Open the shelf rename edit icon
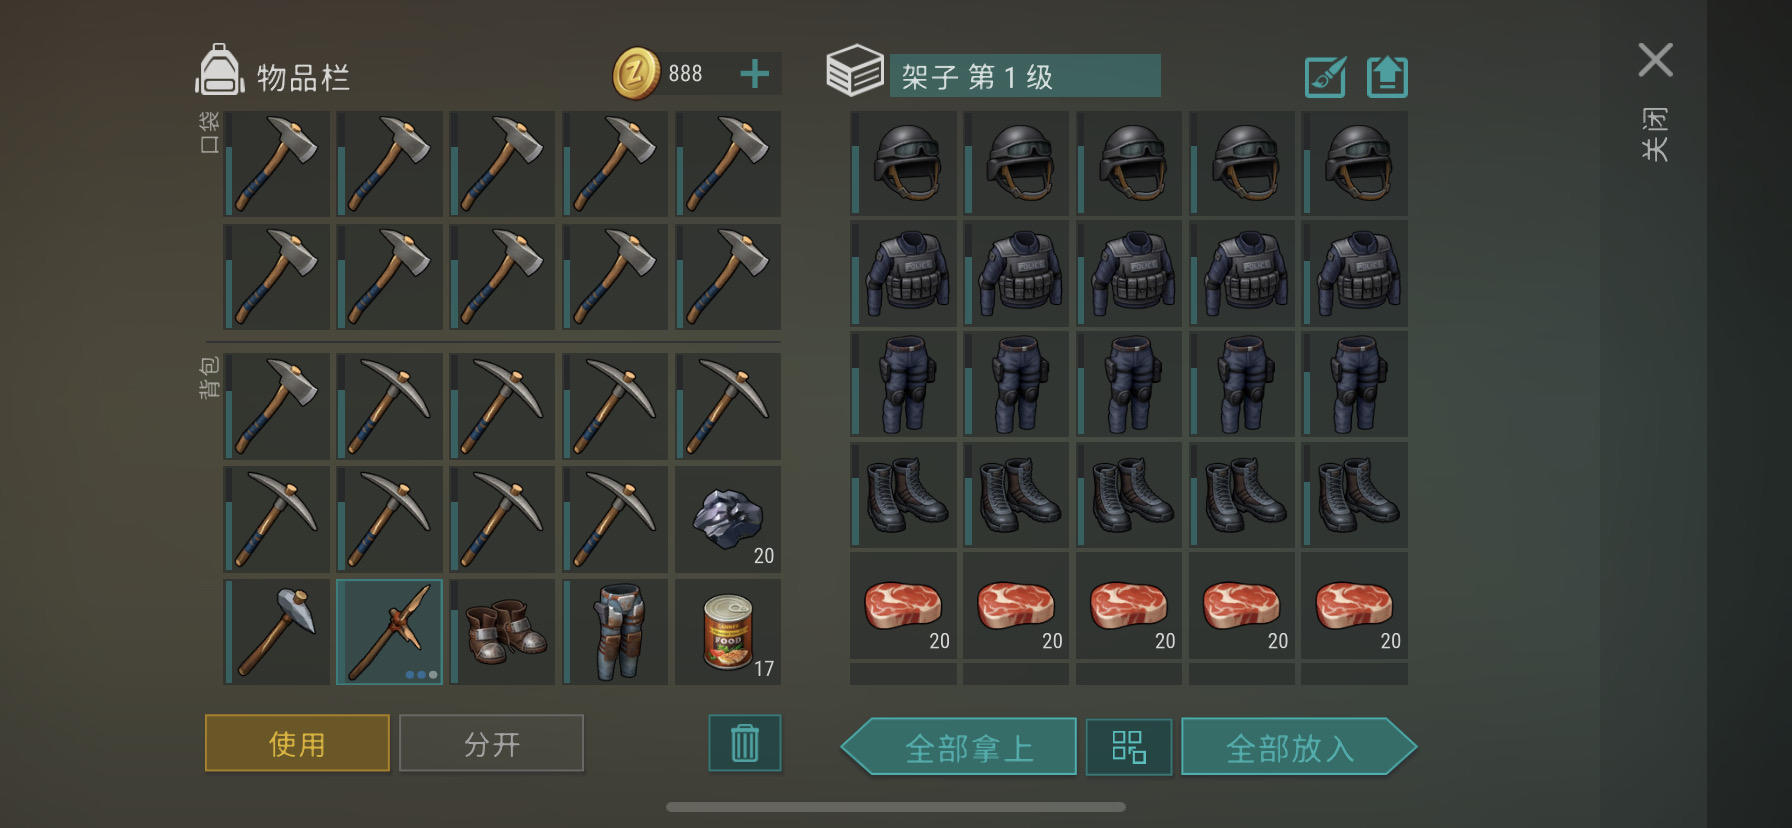Viewport: 1792px width, 828px height. point(1326,76)
